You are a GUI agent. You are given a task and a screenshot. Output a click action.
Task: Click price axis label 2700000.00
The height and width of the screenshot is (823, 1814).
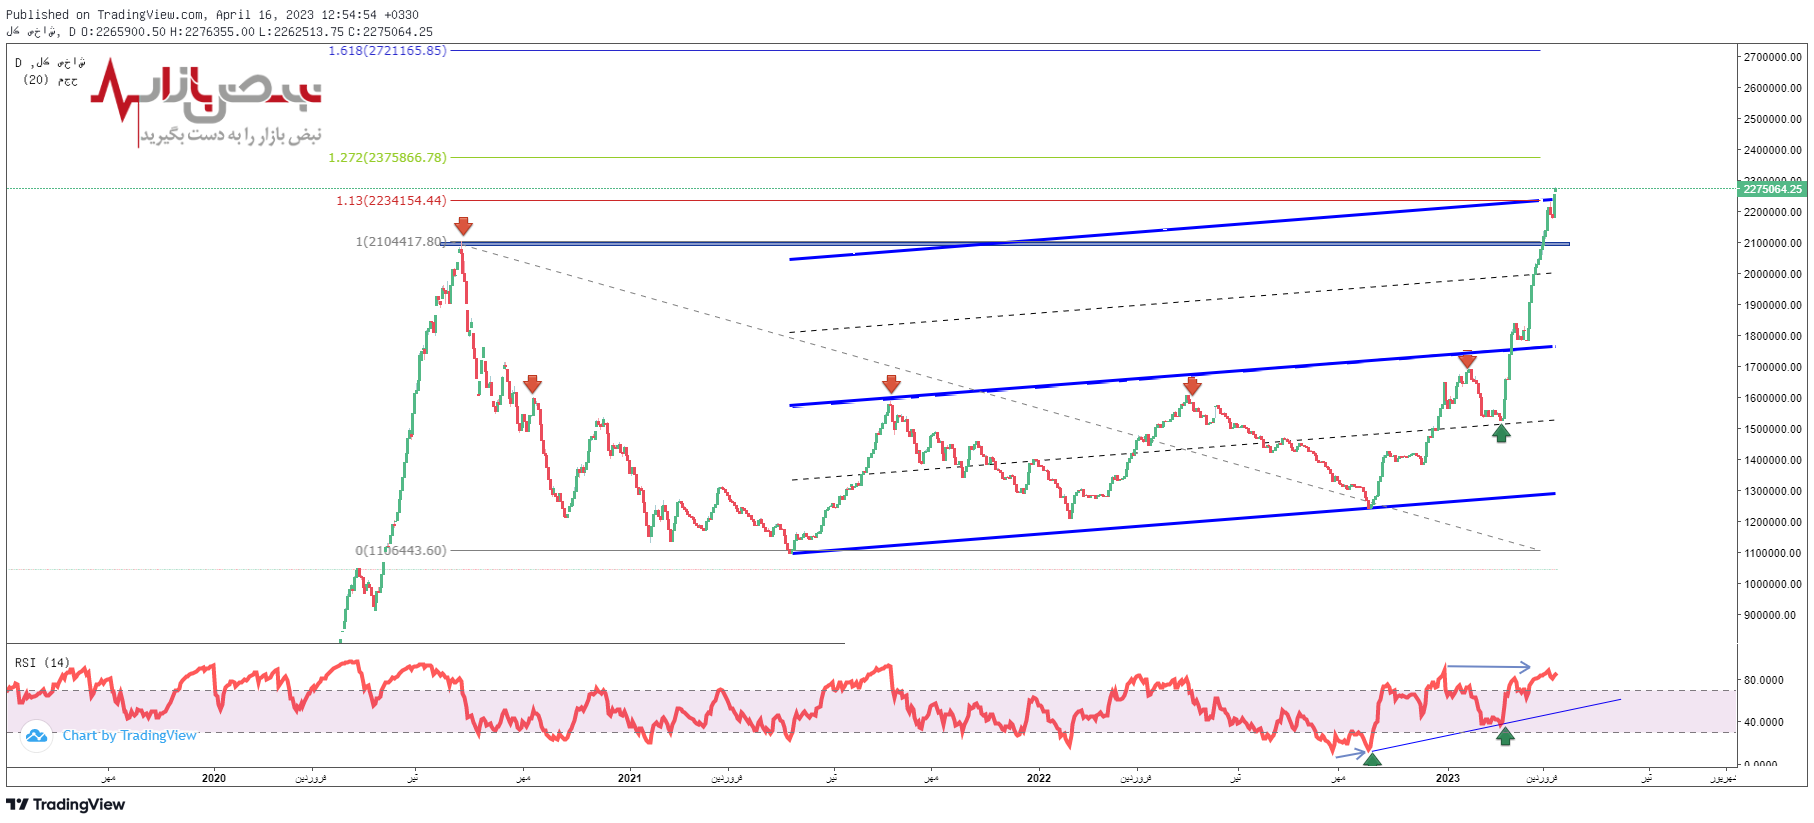[x=1772, y=58]
